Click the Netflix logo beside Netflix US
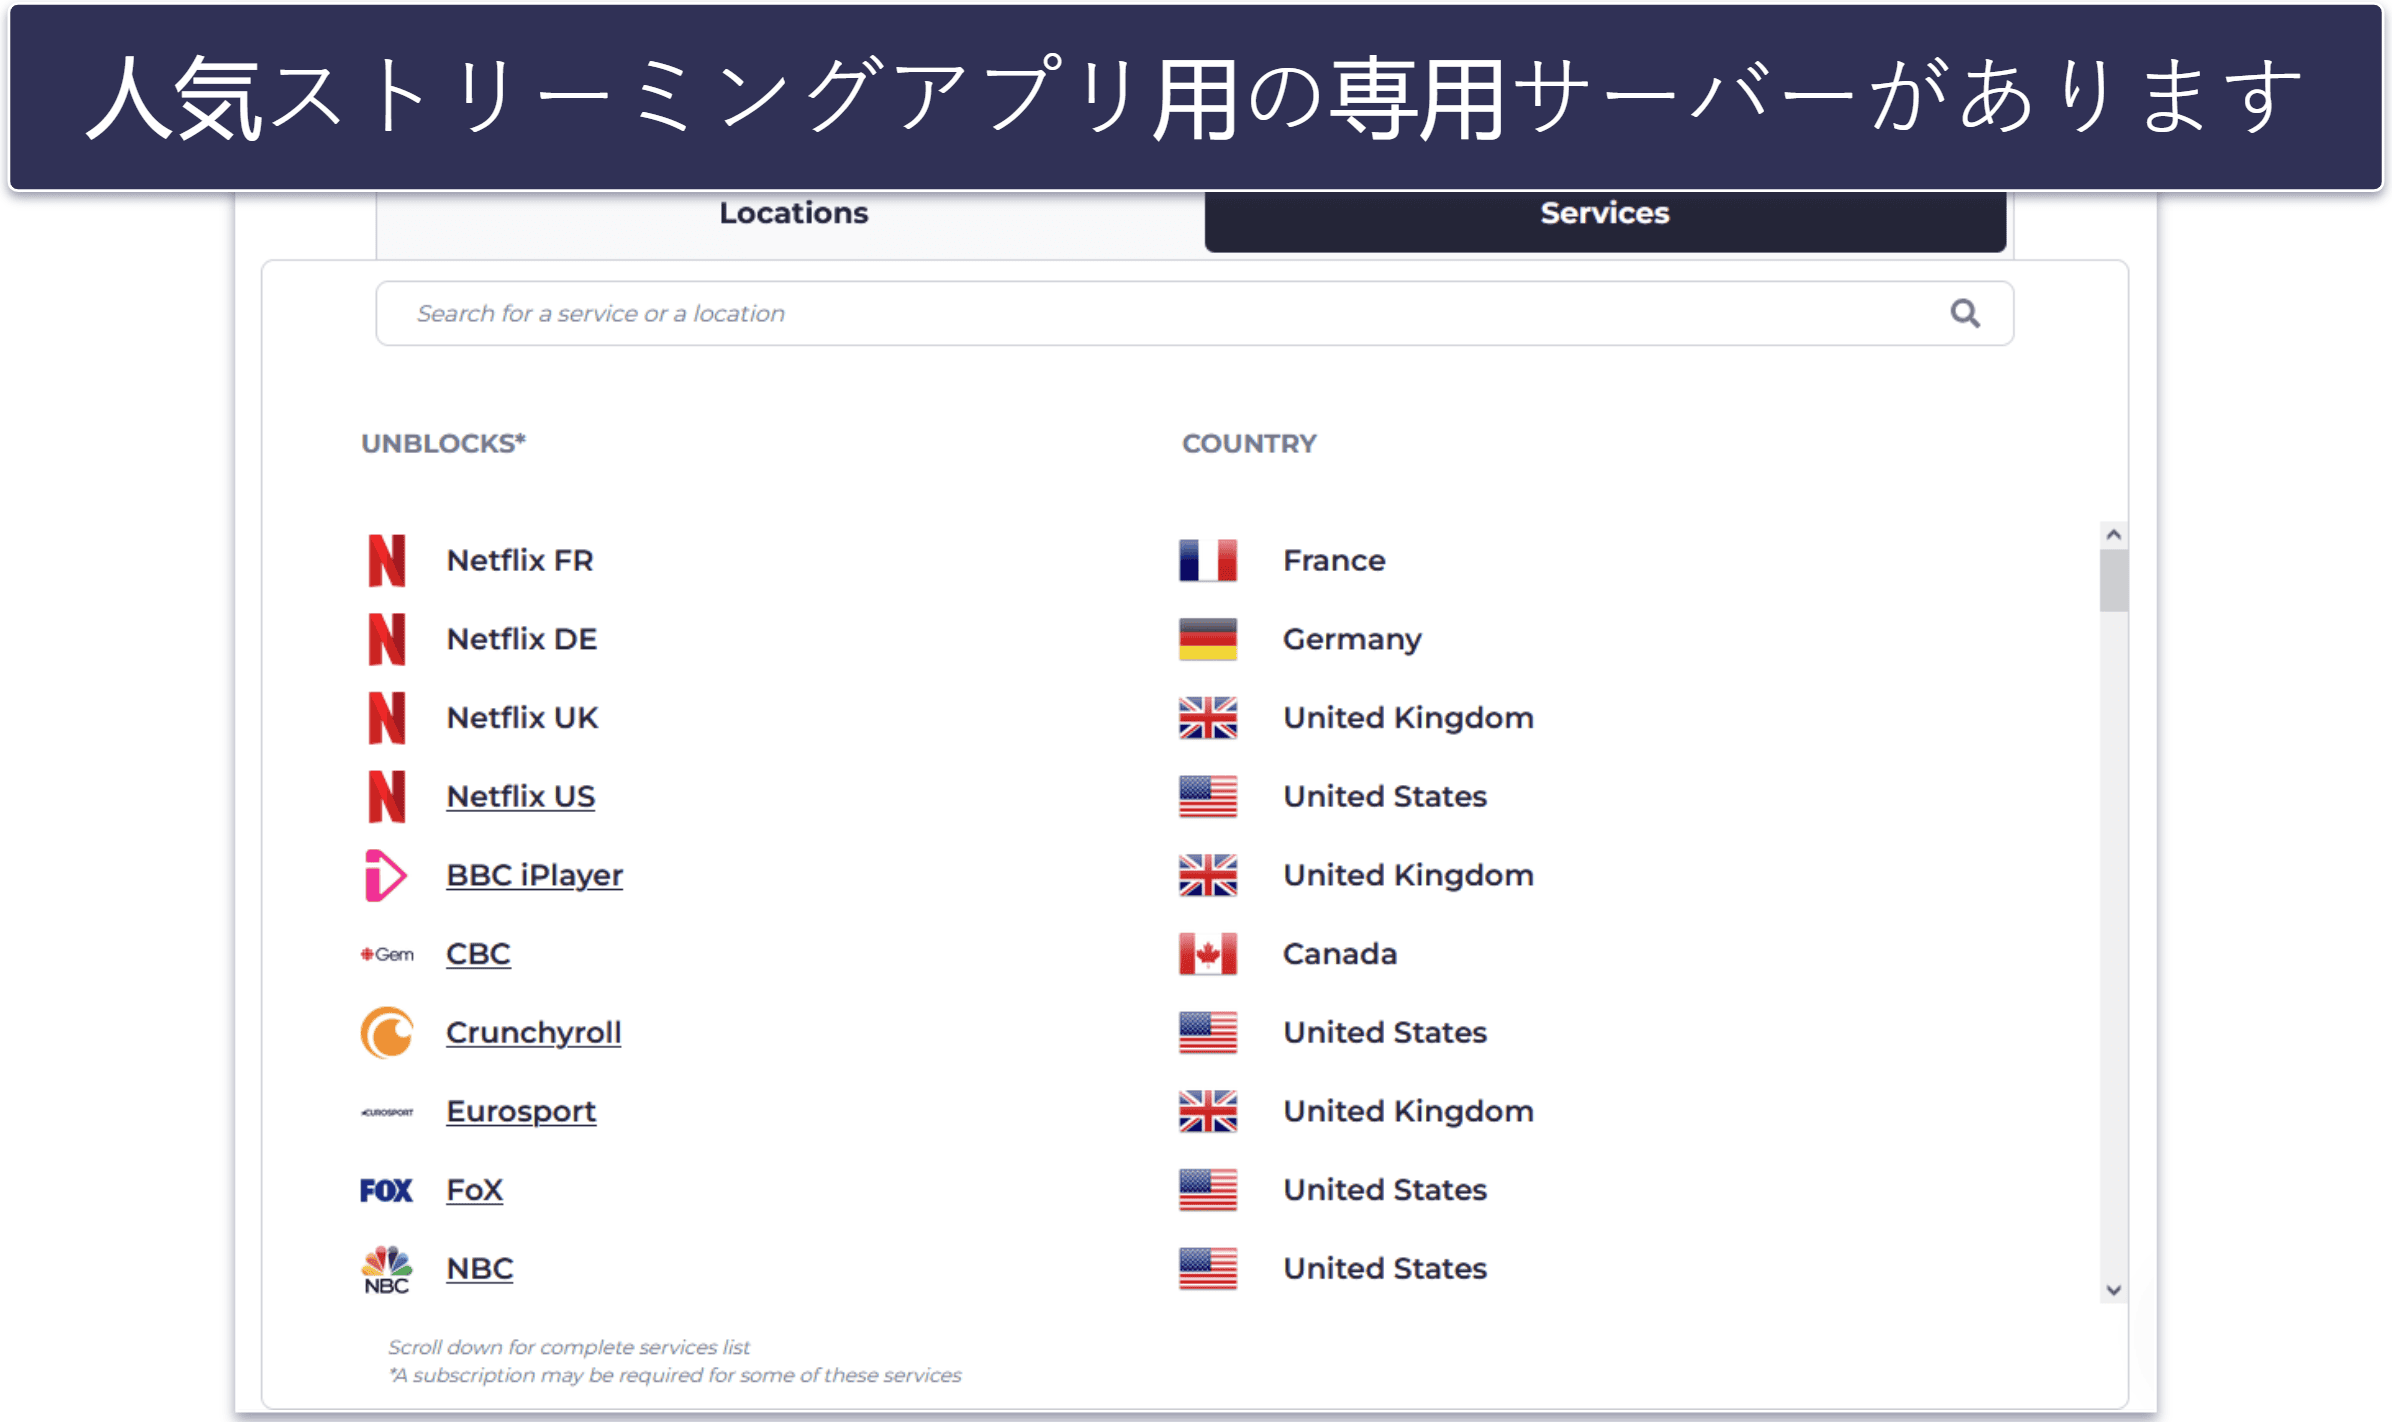Viewport: 2392px width, 1422px height. tap(386, 796)
